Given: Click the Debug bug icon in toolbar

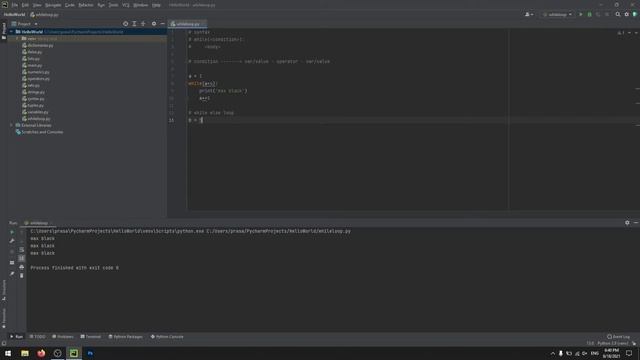Looking at the screenshot, I should (589, 15).
